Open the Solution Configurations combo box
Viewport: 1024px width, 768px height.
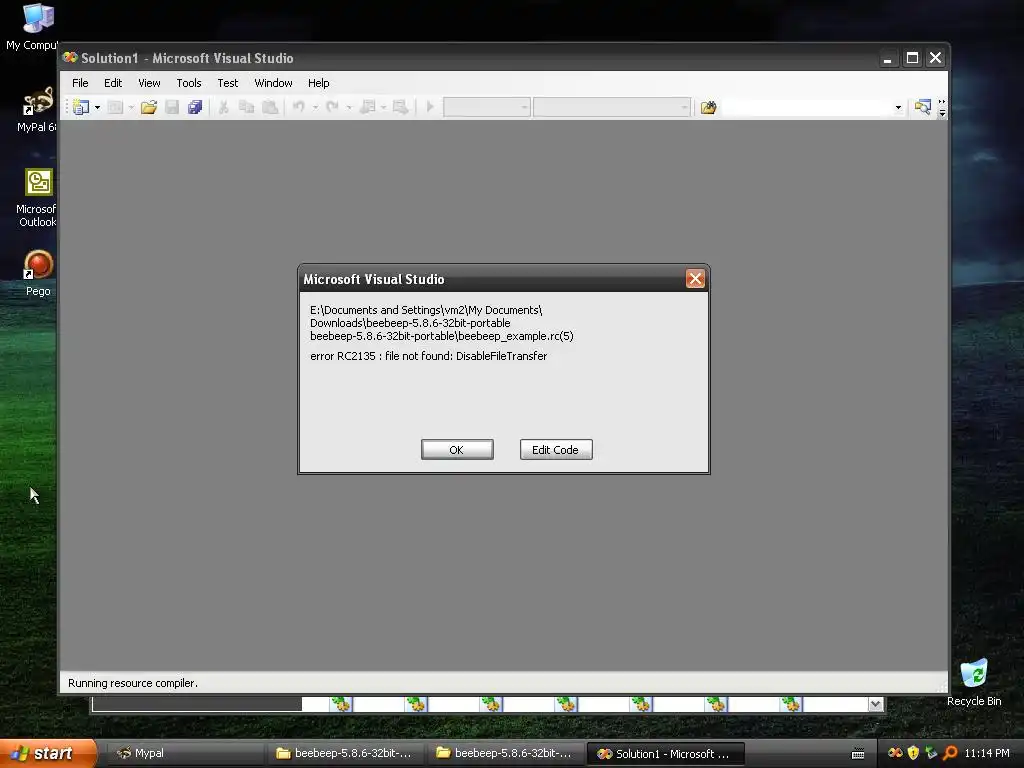pyautogui.click(x=487, y=107)
